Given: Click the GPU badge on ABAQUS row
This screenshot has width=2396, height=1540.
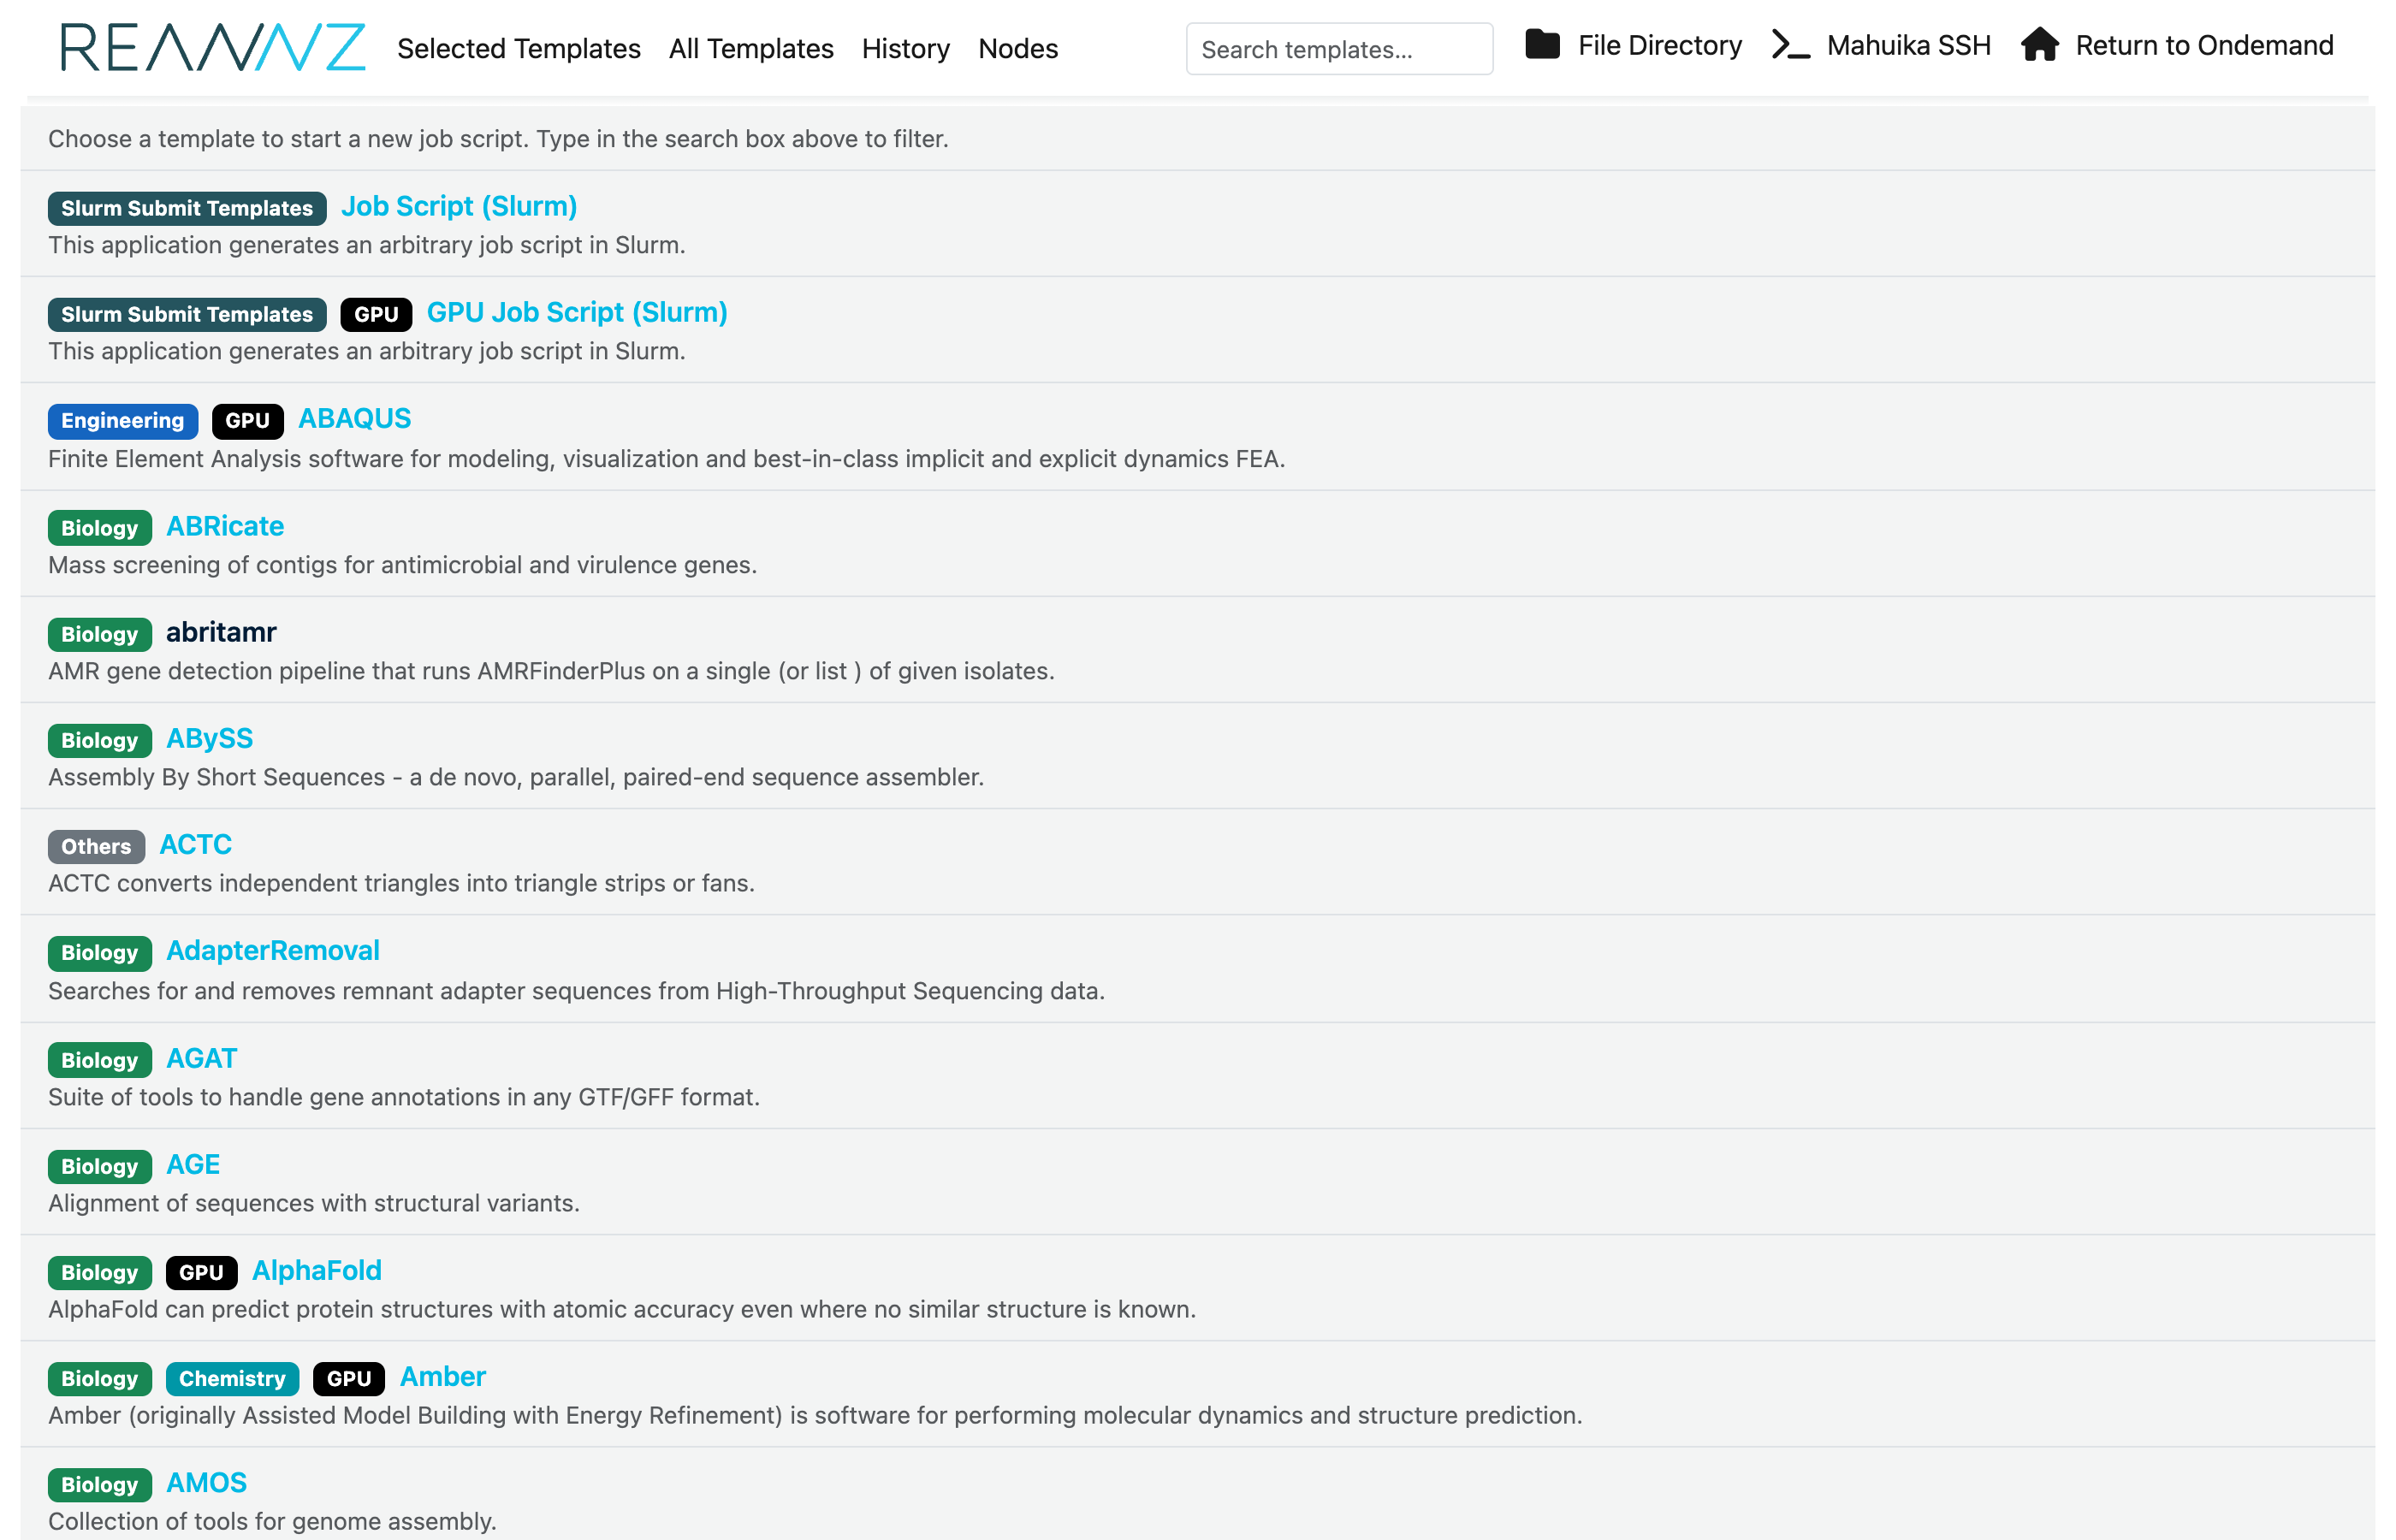Looking at the screenshot, I should pyautogui.click(x=247, y=420).
